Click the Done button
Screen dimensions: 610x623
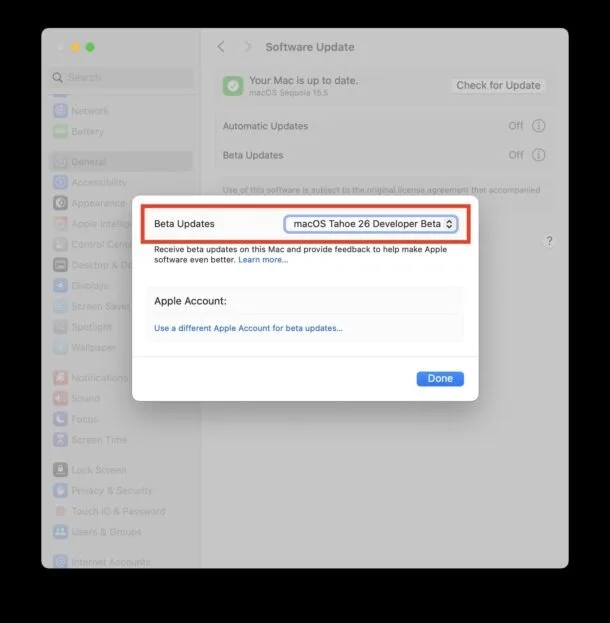(x=440, y=379)
